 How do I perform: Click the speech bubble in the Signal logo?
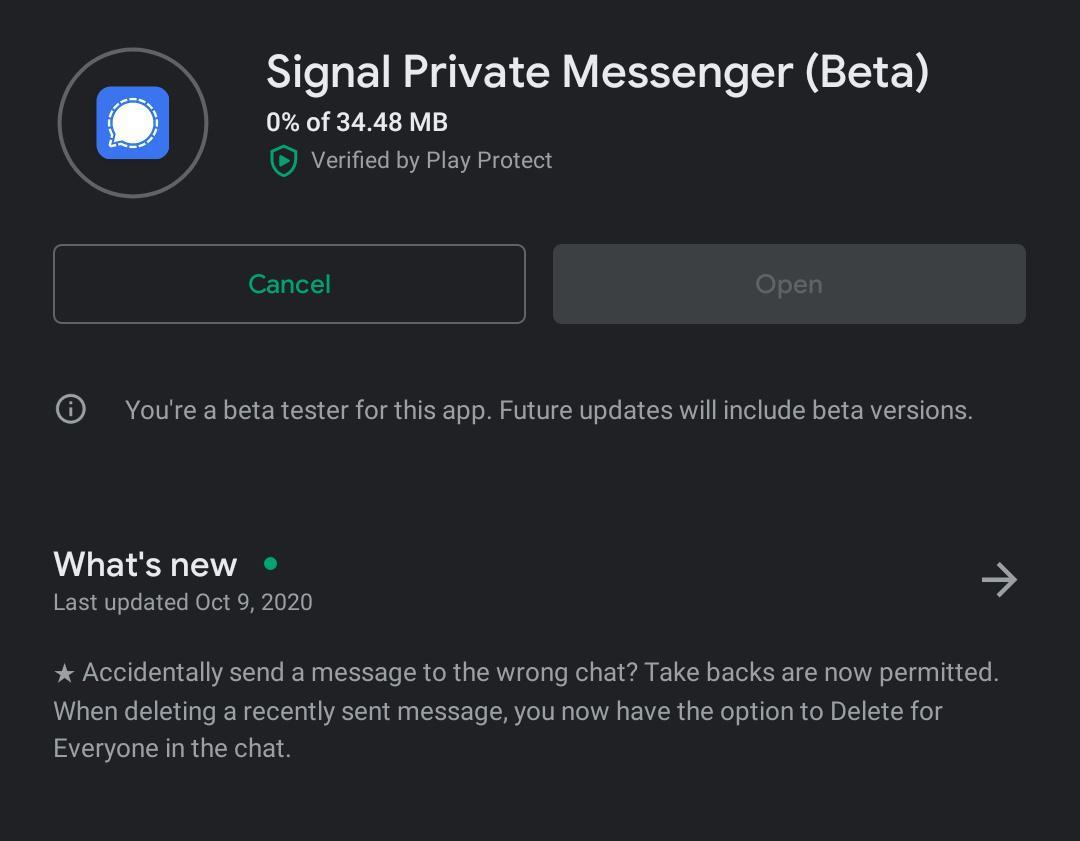pyautogui.click(x=133, y=122)
